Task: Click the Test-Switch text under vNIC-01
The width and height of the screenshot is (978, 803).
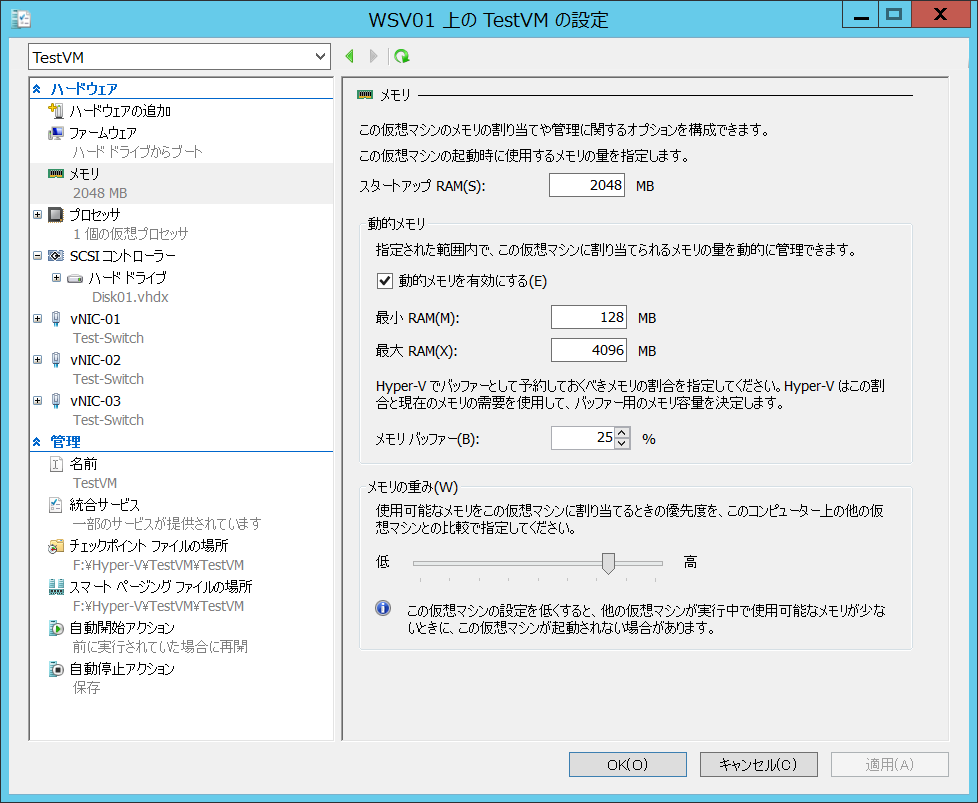Action: 108,338
